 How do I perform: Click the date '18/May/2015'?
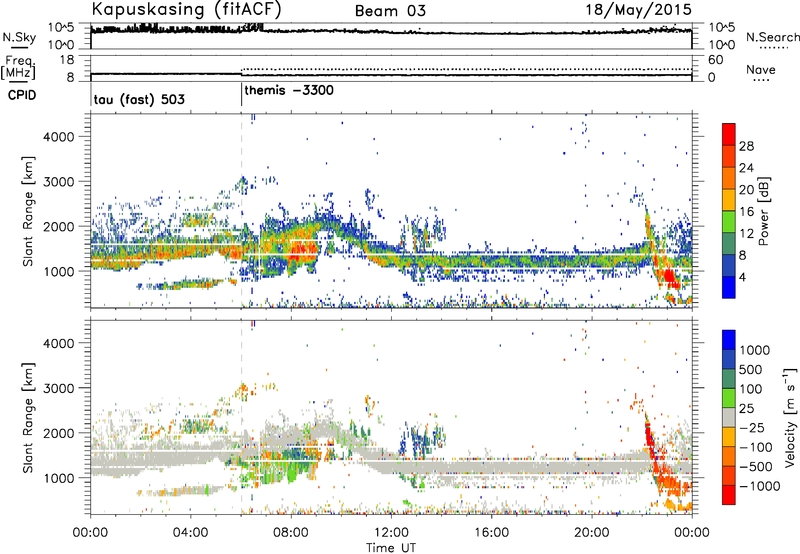tap(638, 10)
